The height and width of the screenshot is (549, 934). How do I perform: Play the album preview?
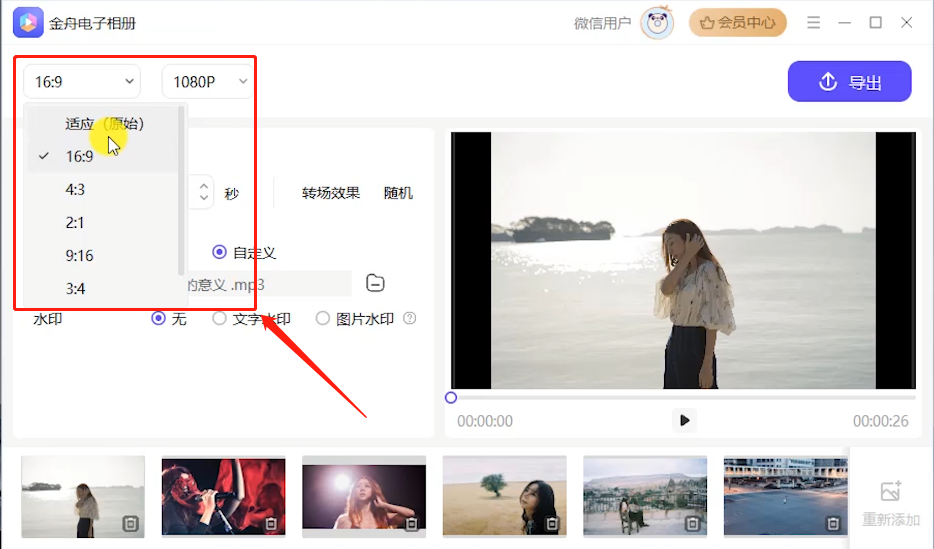(x=684, y=420)
